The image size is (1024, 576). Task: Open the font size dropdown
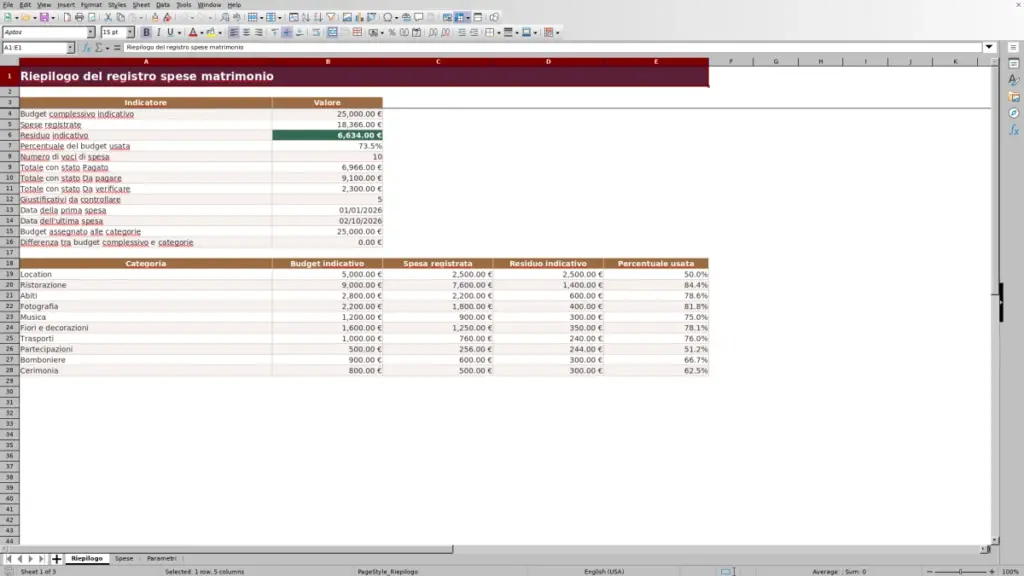pos(130,32)
